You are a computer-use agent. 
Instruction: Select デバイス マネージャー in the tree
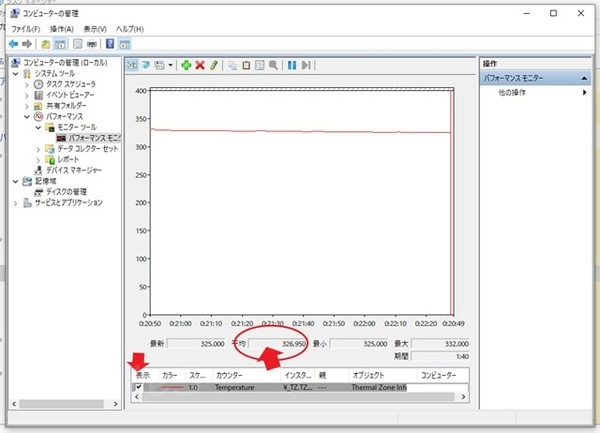point(74,170)
